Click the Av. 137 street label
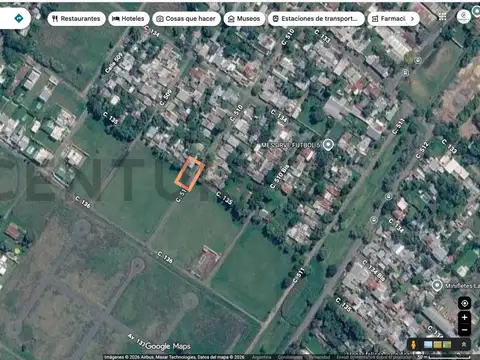Viewport: 480px width, 360px height. click(136, 341)
